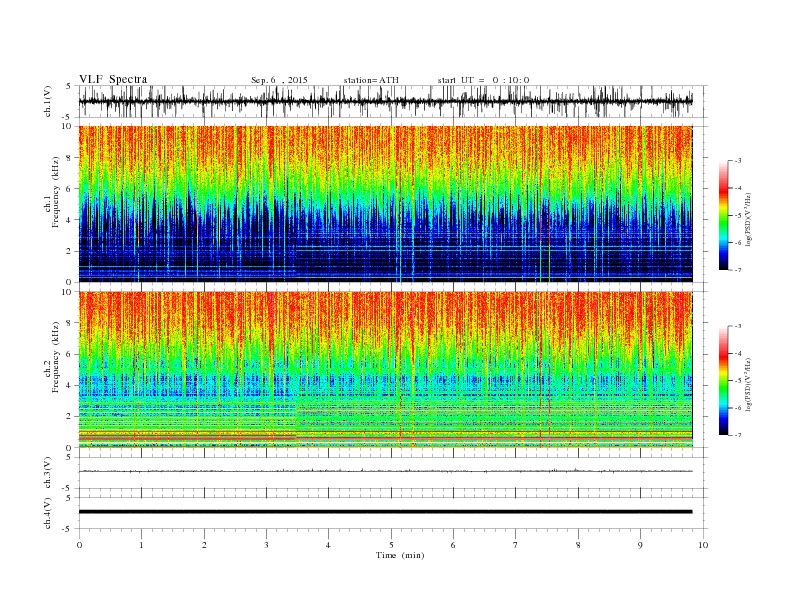The image size is (792, 612).
Task: Click the ch.1 spectrogram color scale bar
Action: click(x=724, y=215)
